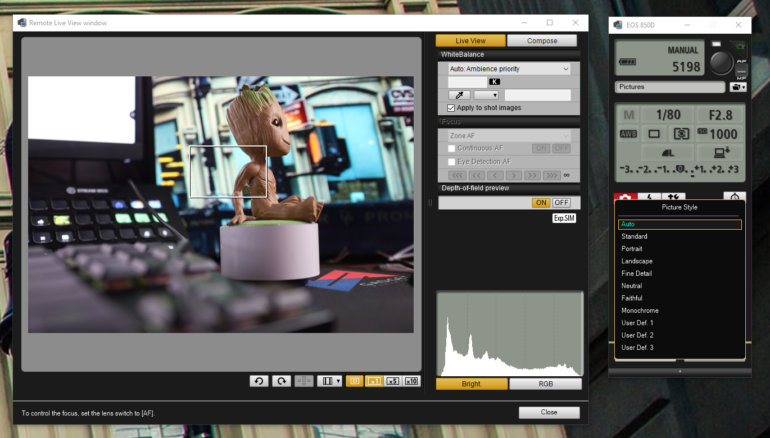
Task: Turn Continuous AF ON
Action: [x=541, y=148]
